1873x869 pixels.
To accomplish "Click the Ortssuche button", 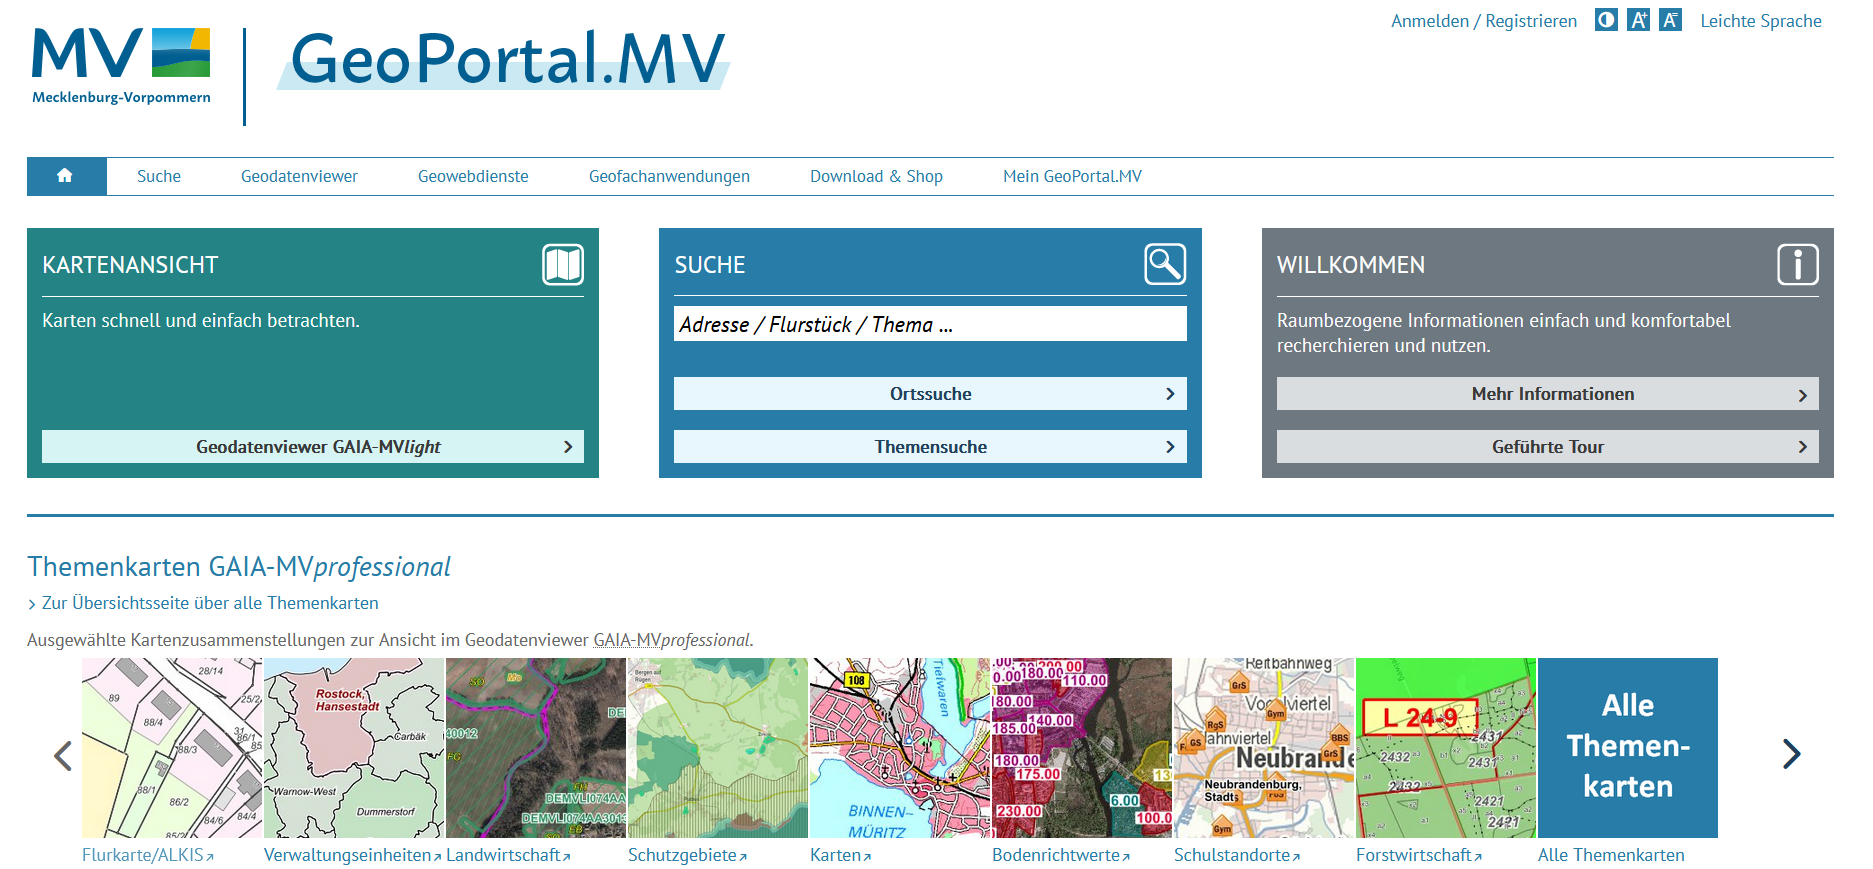I will [x=930, y=394].
